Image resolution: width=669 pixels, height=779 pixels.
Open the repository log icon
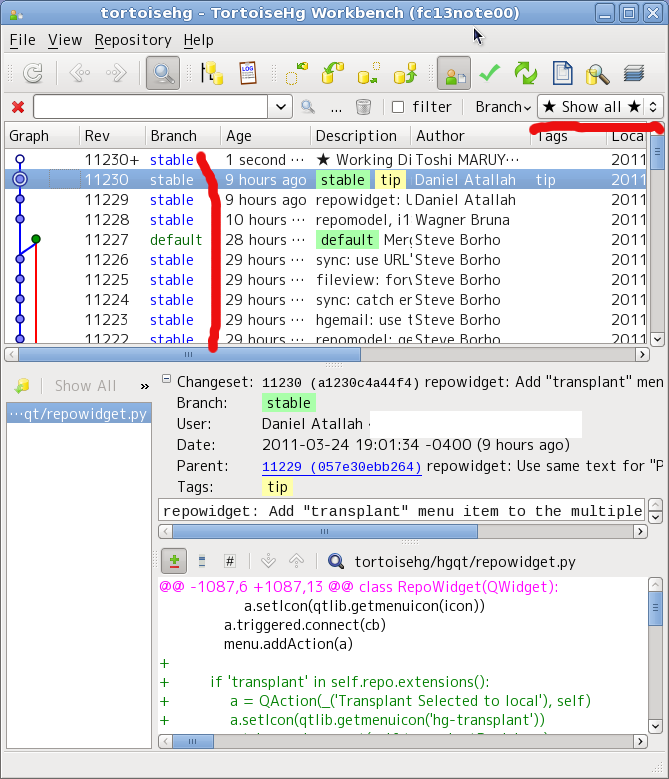click(x=247, y=73)
